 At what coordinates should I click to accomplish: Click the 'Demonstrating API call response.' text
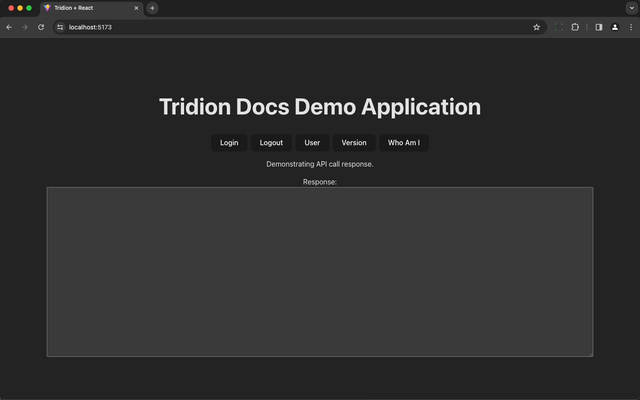pyautogui.click(x=320, y=164)
